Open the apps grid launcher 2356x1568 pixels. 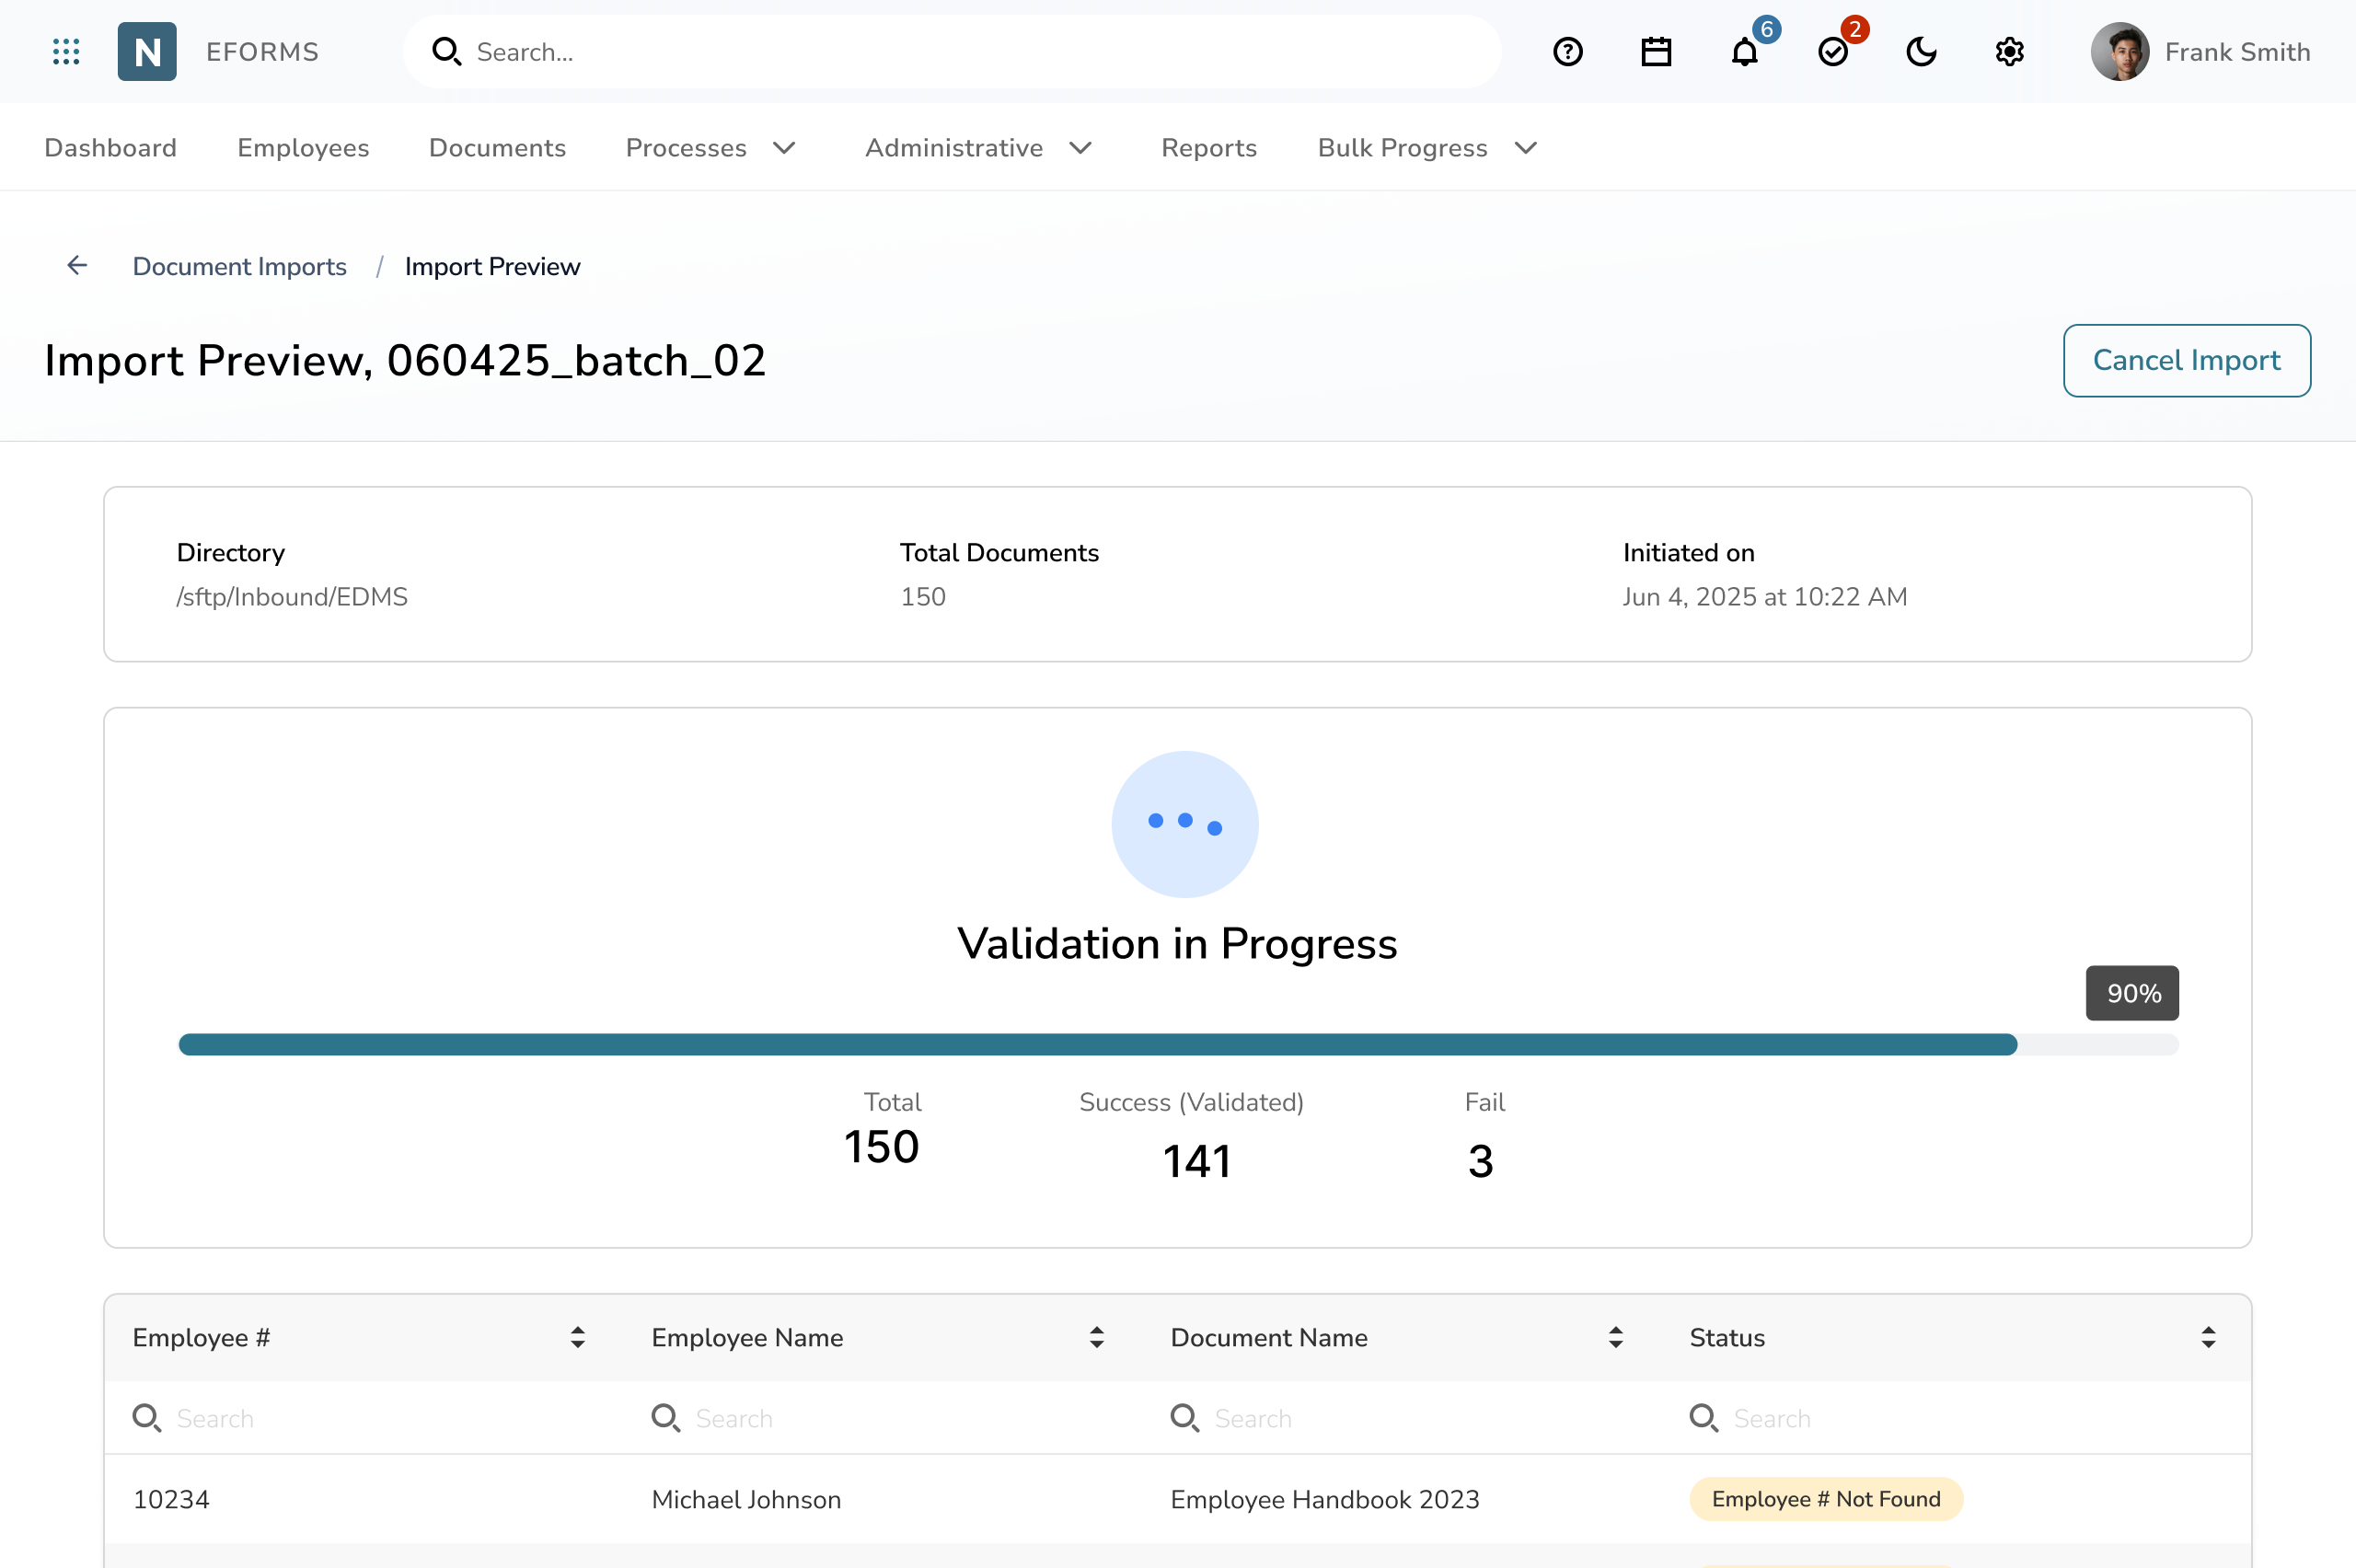pos(66,51)
